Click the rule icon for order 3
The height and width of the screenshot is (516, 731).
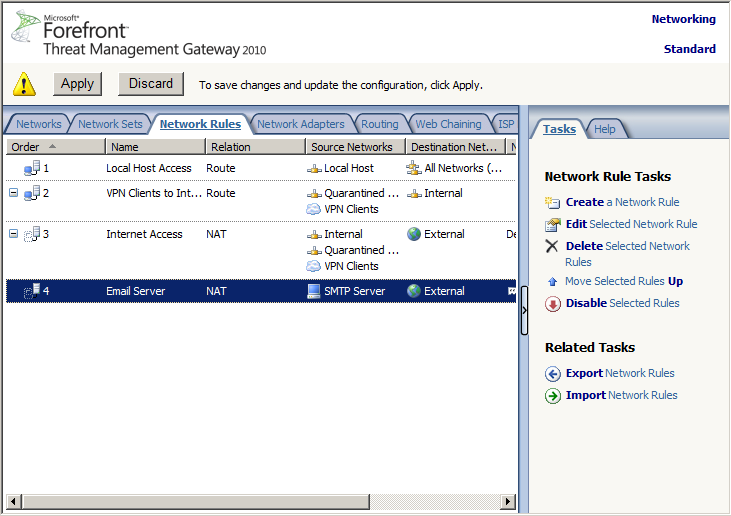[32, 234]
